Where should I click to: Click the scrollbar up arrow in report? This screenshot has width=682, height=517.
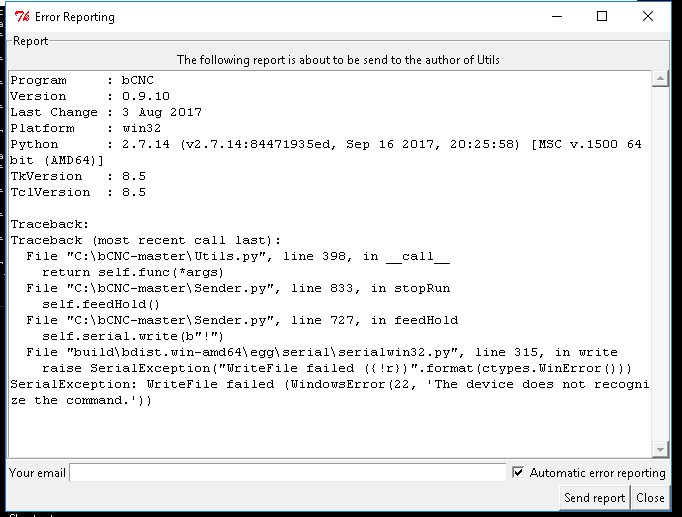tap(660, 79)
